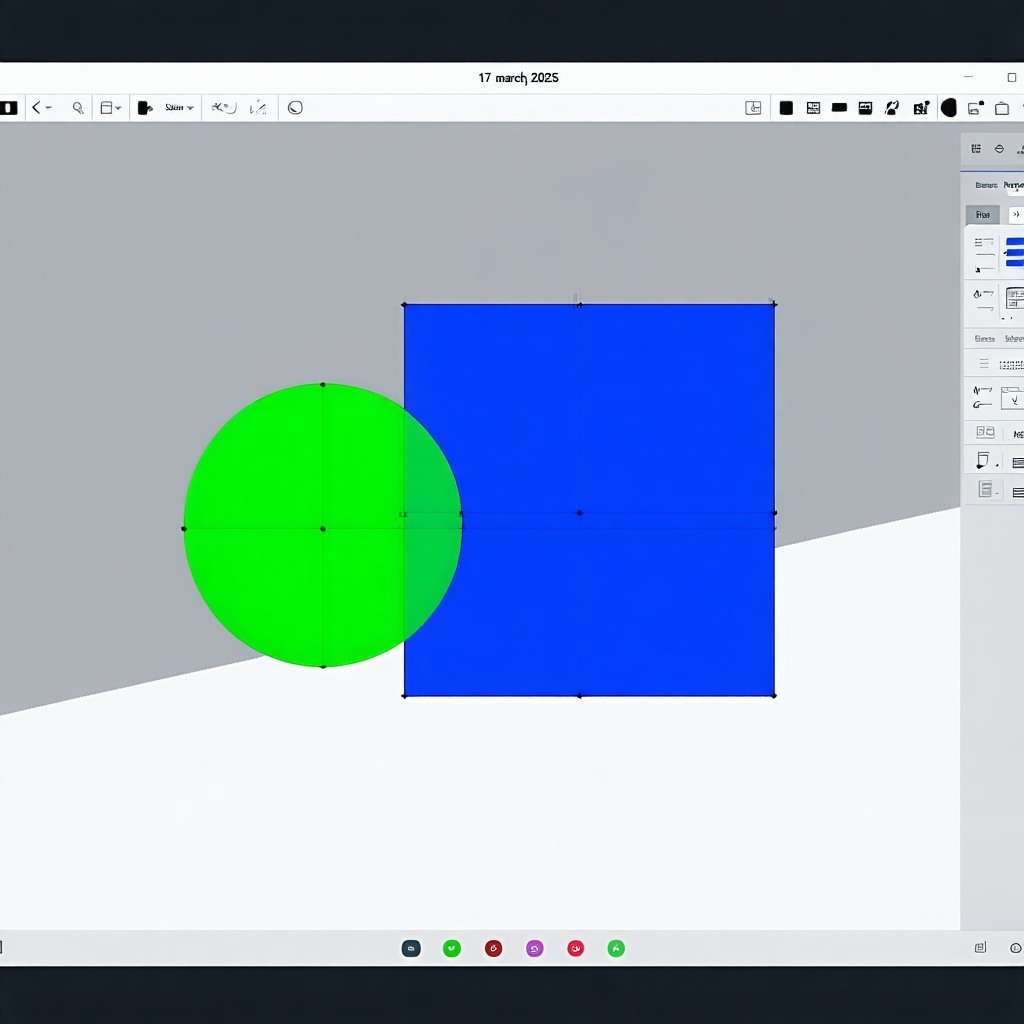Image resolution: width=1024 pixels, height=1024 pixels.
Task: Click the blue square's center handle
Action: 579,513
